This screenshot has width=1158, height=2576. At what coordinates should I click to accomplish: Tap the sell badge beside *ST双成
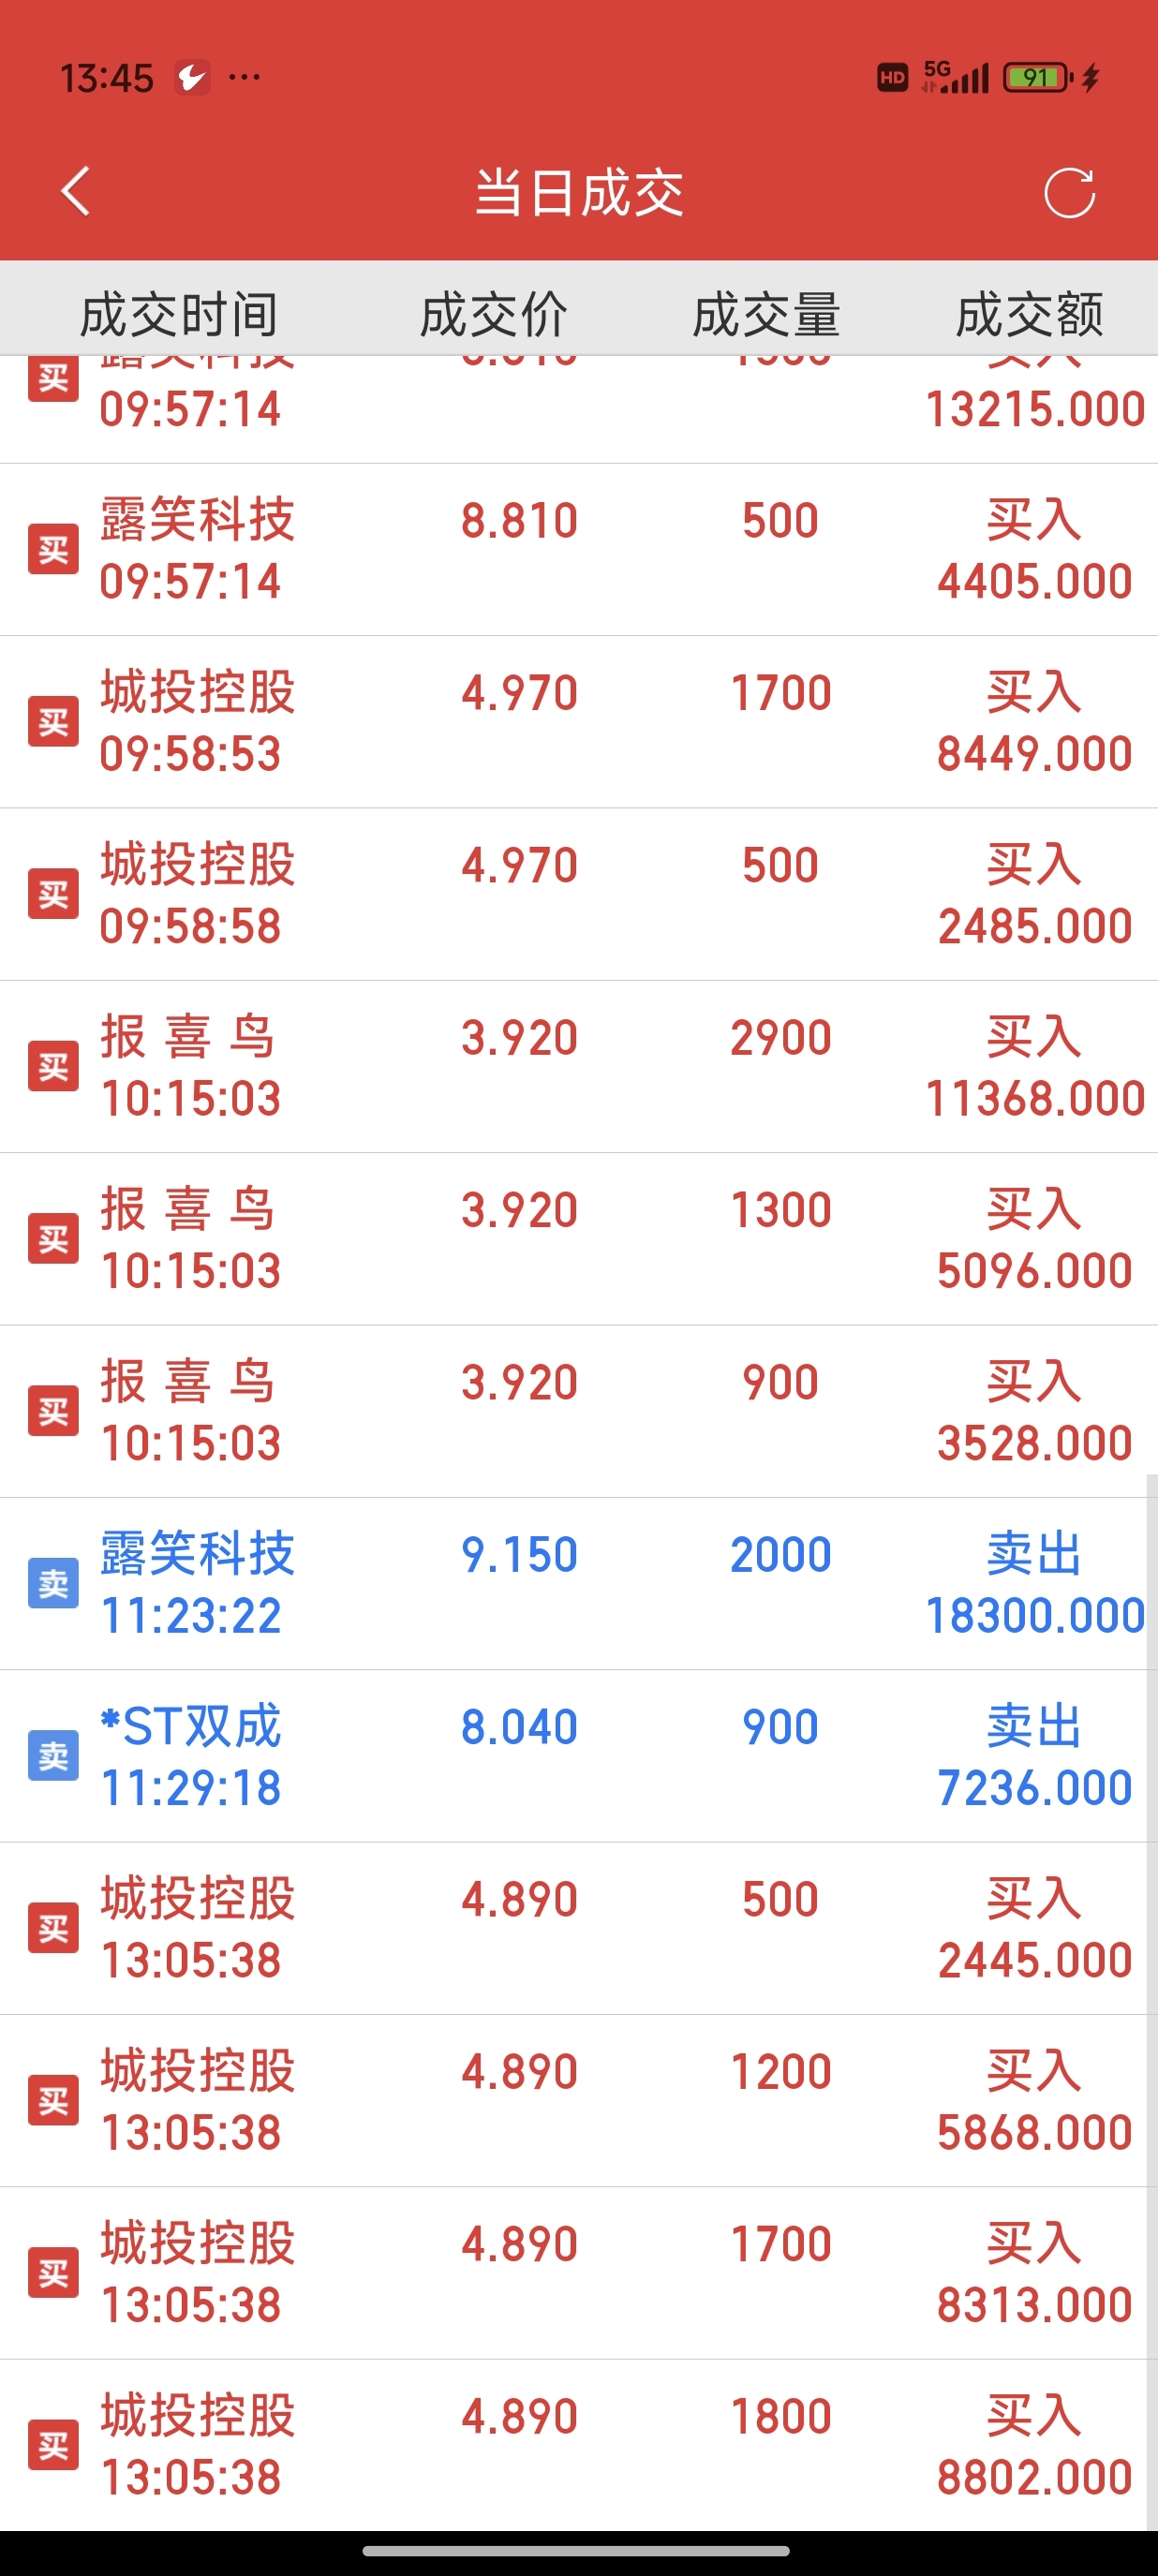(53, 1755)
